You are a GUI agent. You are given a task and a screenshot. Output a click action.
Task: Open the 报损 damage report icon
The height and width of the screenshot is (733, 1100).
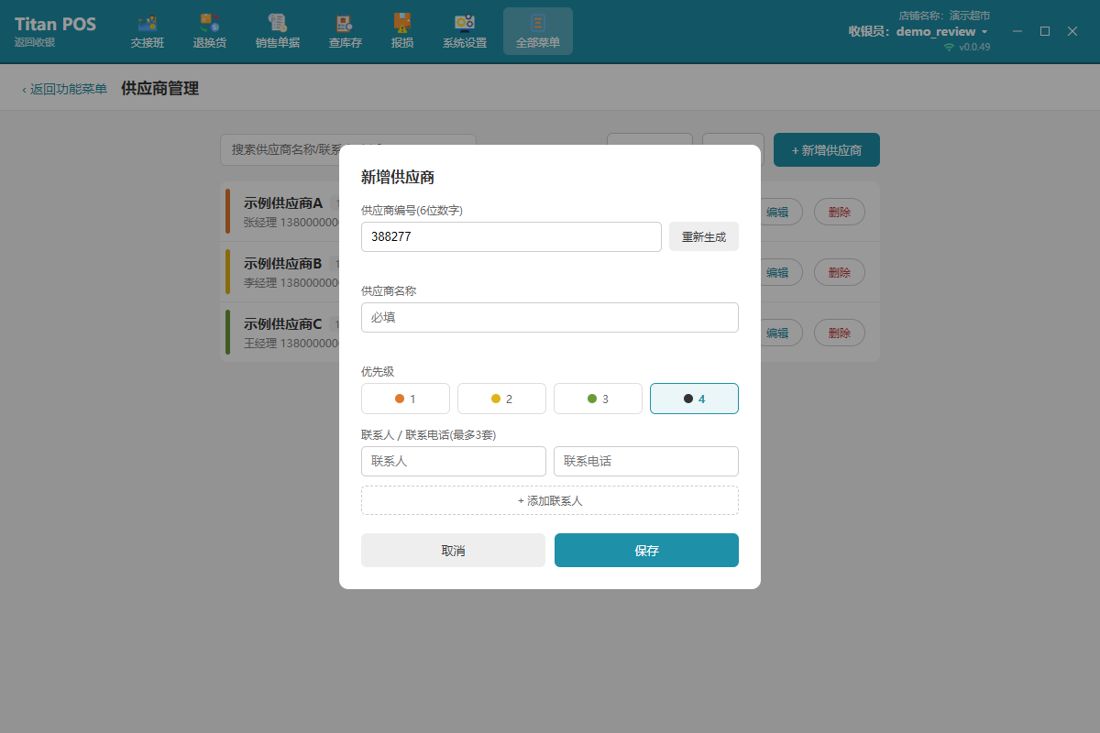coord(402,32)
